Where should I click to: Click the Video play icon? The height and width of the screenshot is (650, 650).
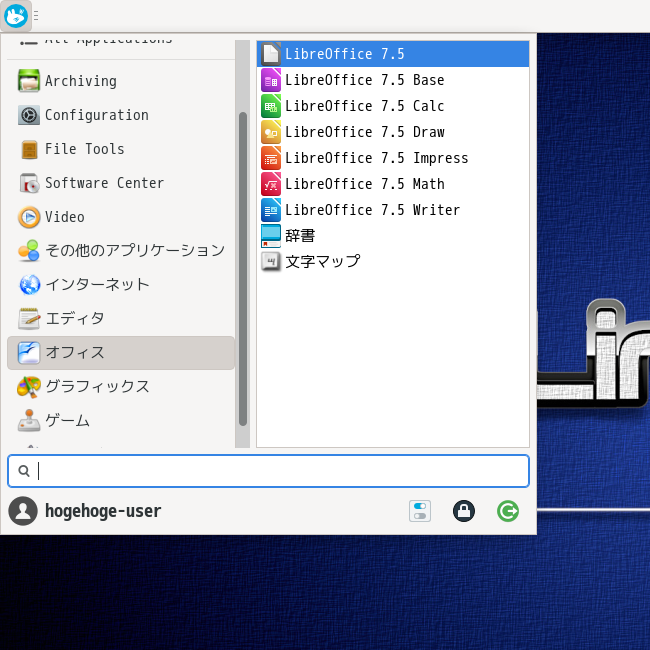click(x=29, y=217)
